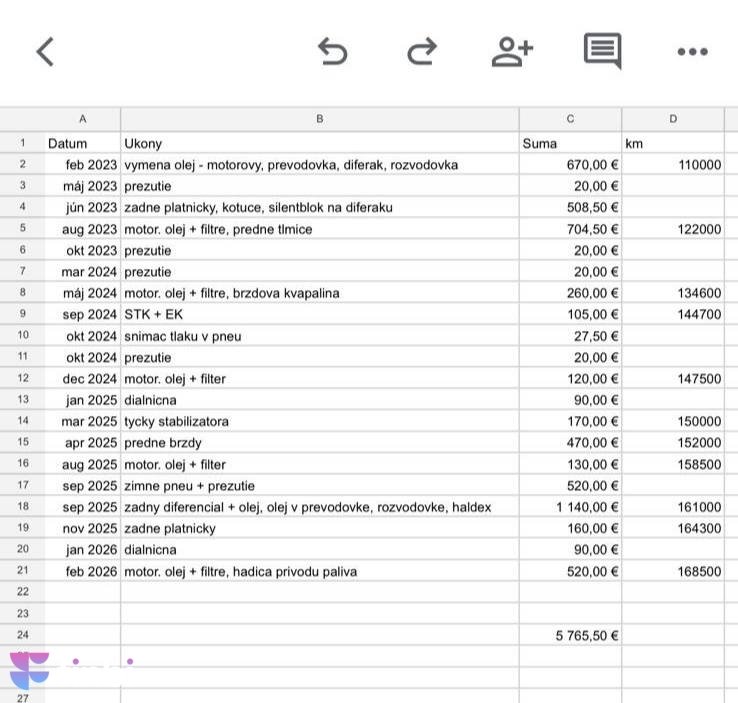Viewport: 738px width, 703px height.
Task: Select the 168500 km cell
Action: [x=673, y=571]
